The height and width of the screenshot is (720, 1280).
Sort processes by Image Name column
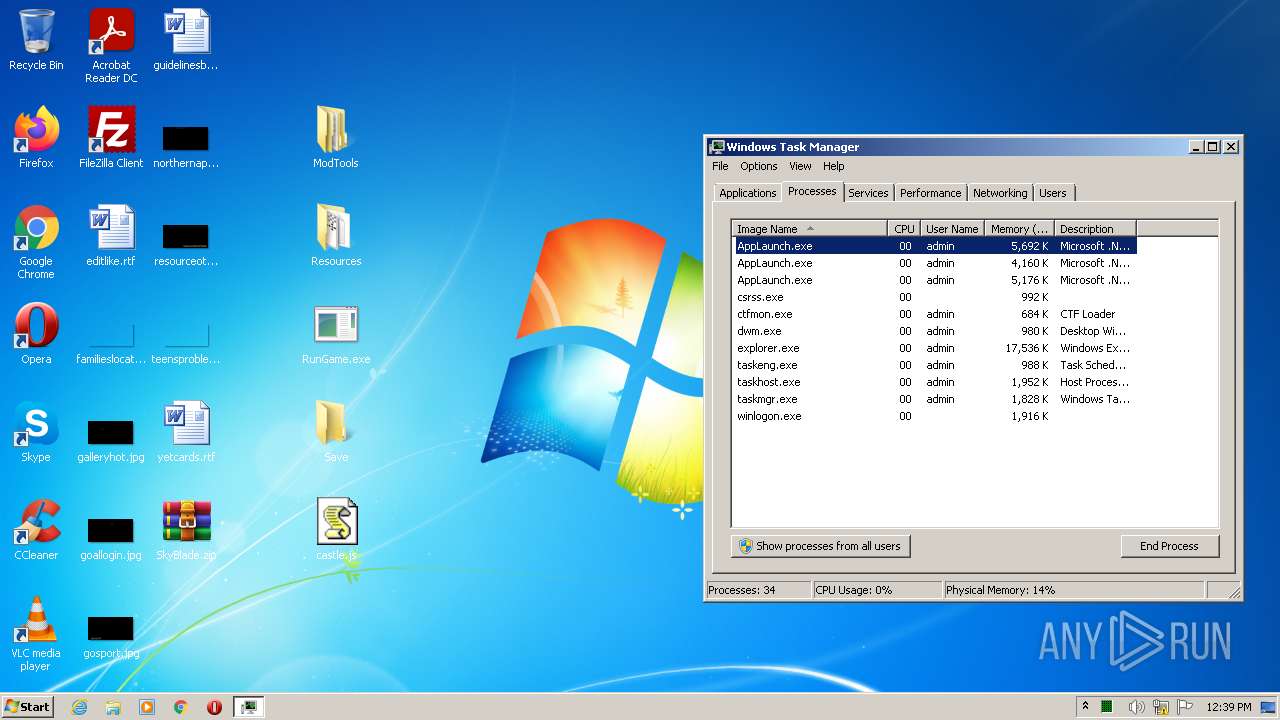[x=809, y=229]
